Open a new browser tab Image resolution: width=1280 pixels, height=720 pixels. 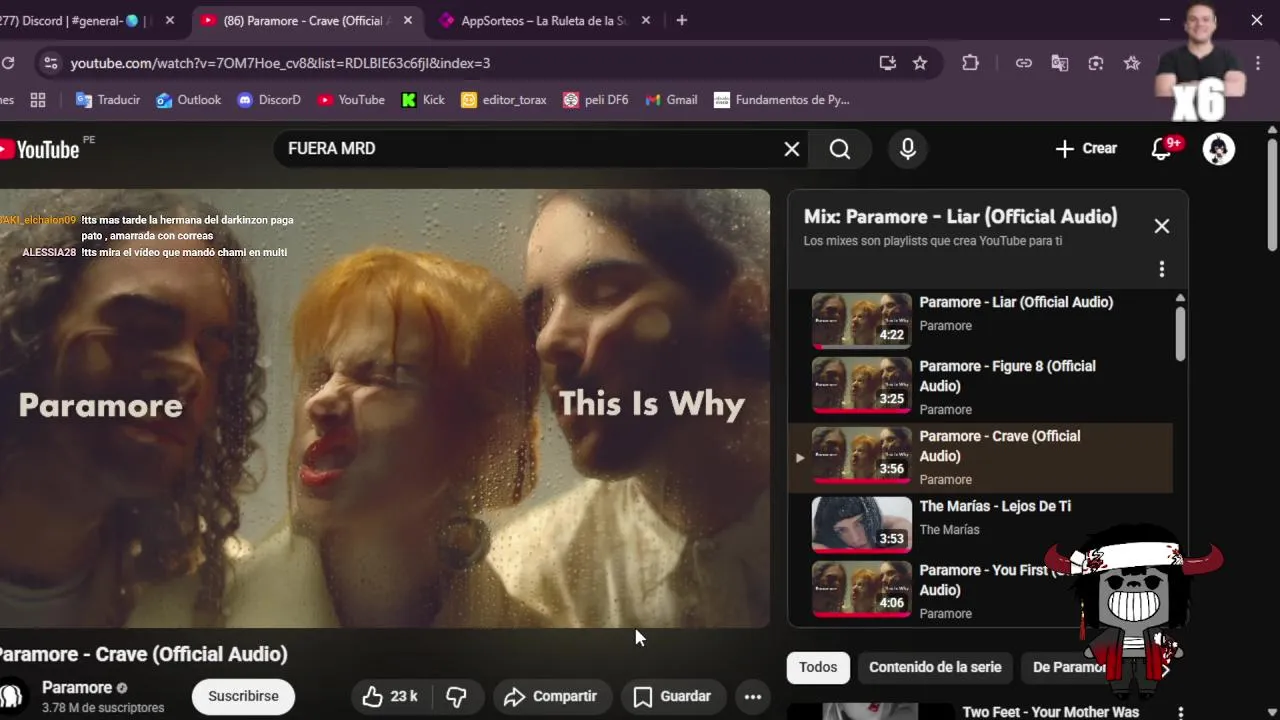681,20
